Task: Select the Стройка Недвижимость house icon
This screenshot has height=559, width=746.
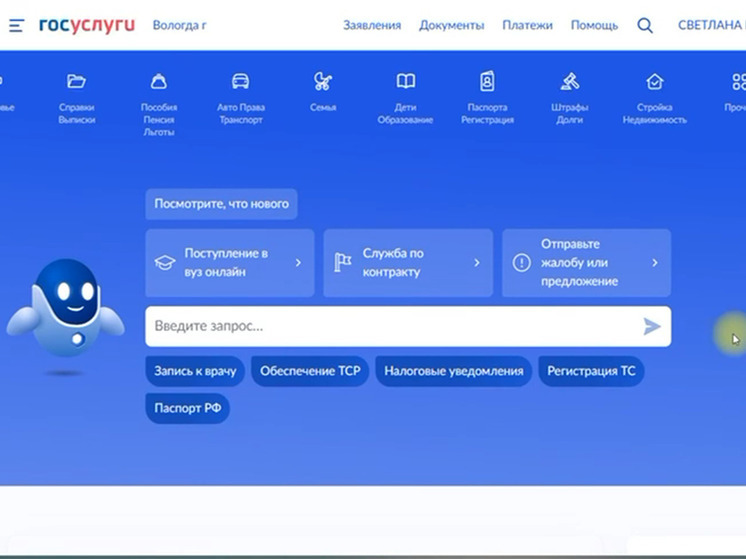Action: click(655, 81)
